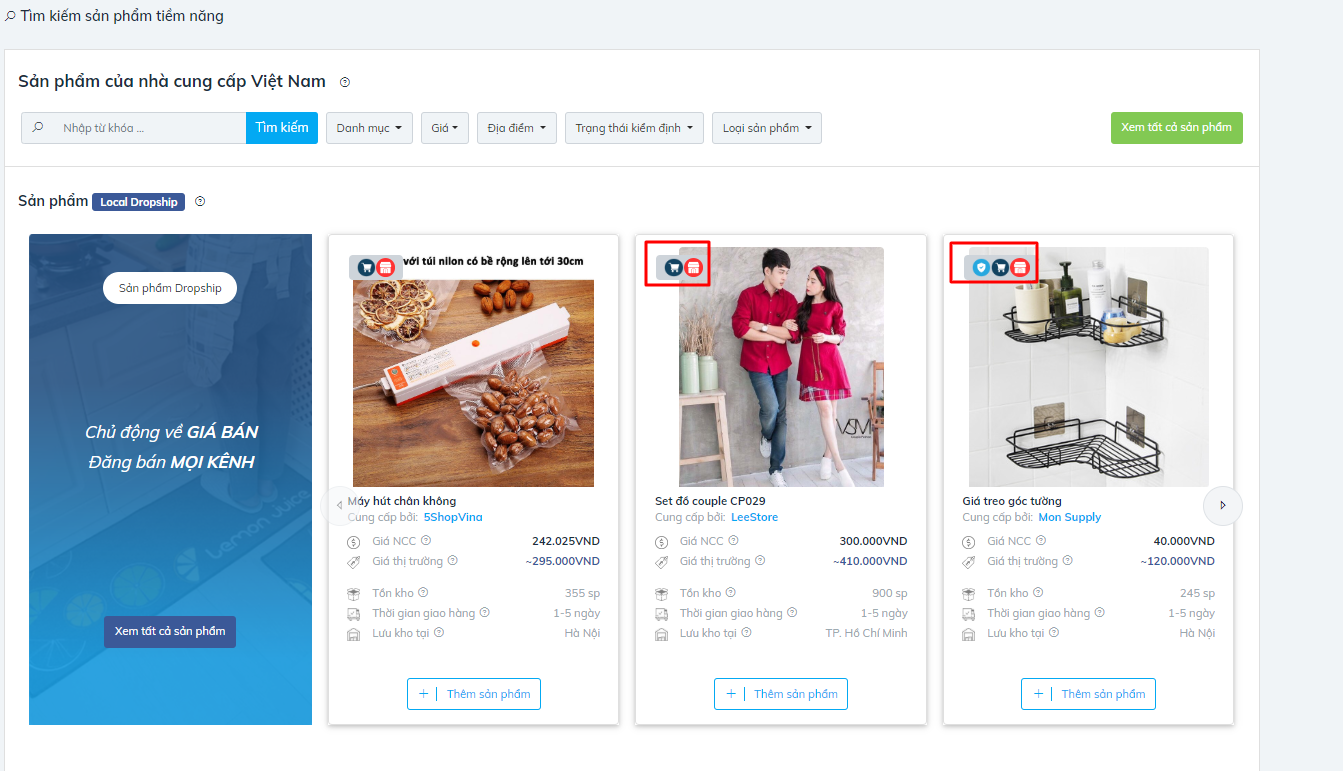Click help icon beside Tồn kho on Máy hút chân không
Image resolution: width=1343 pixels, height=771 pixels.
pyautogui.click(x=423, y=593)
